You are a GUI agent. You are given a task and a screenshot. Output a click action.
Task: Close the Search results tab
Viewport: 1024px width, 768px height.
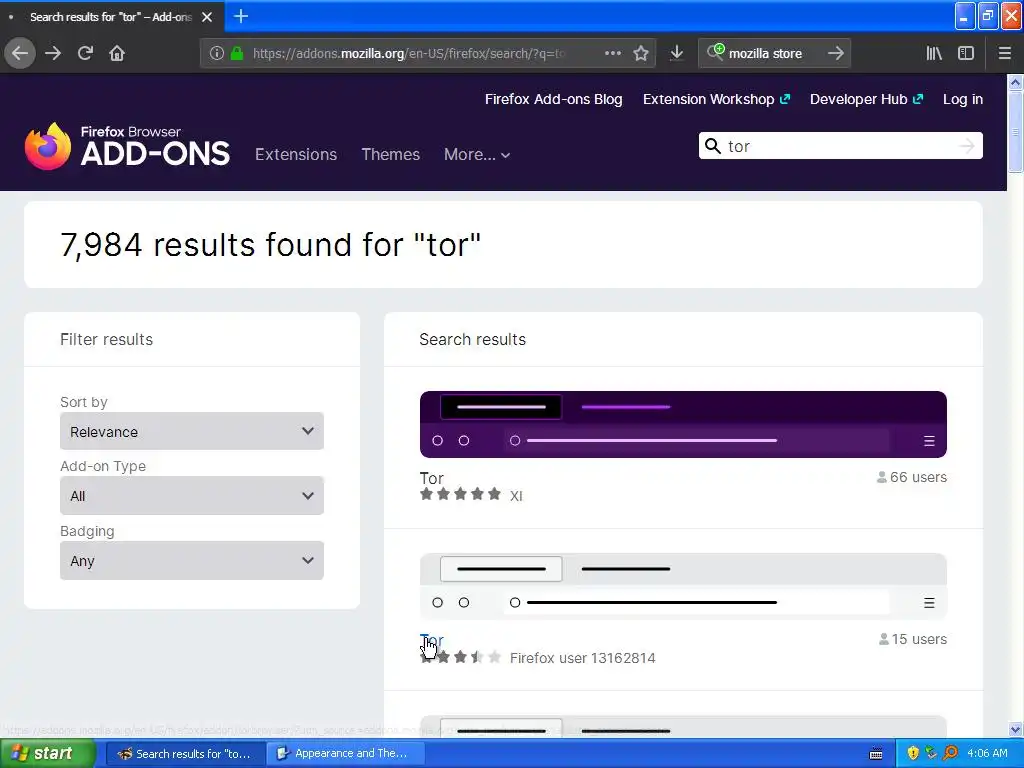(207, 17)
